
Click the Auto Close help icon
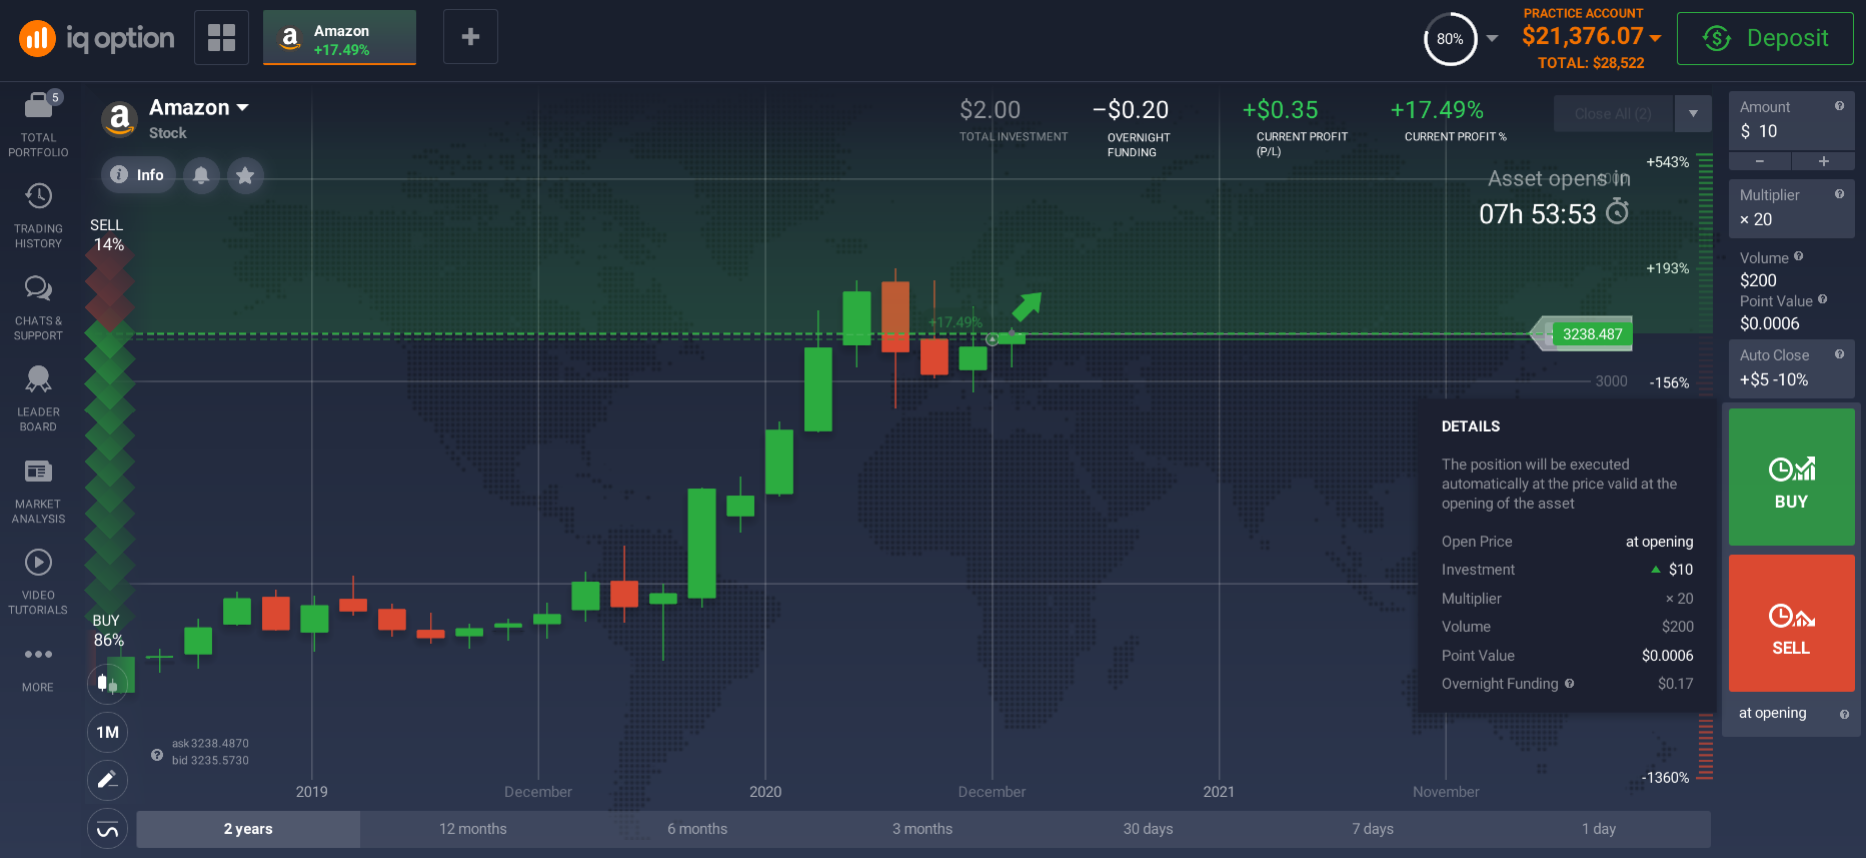point(1839,354)
